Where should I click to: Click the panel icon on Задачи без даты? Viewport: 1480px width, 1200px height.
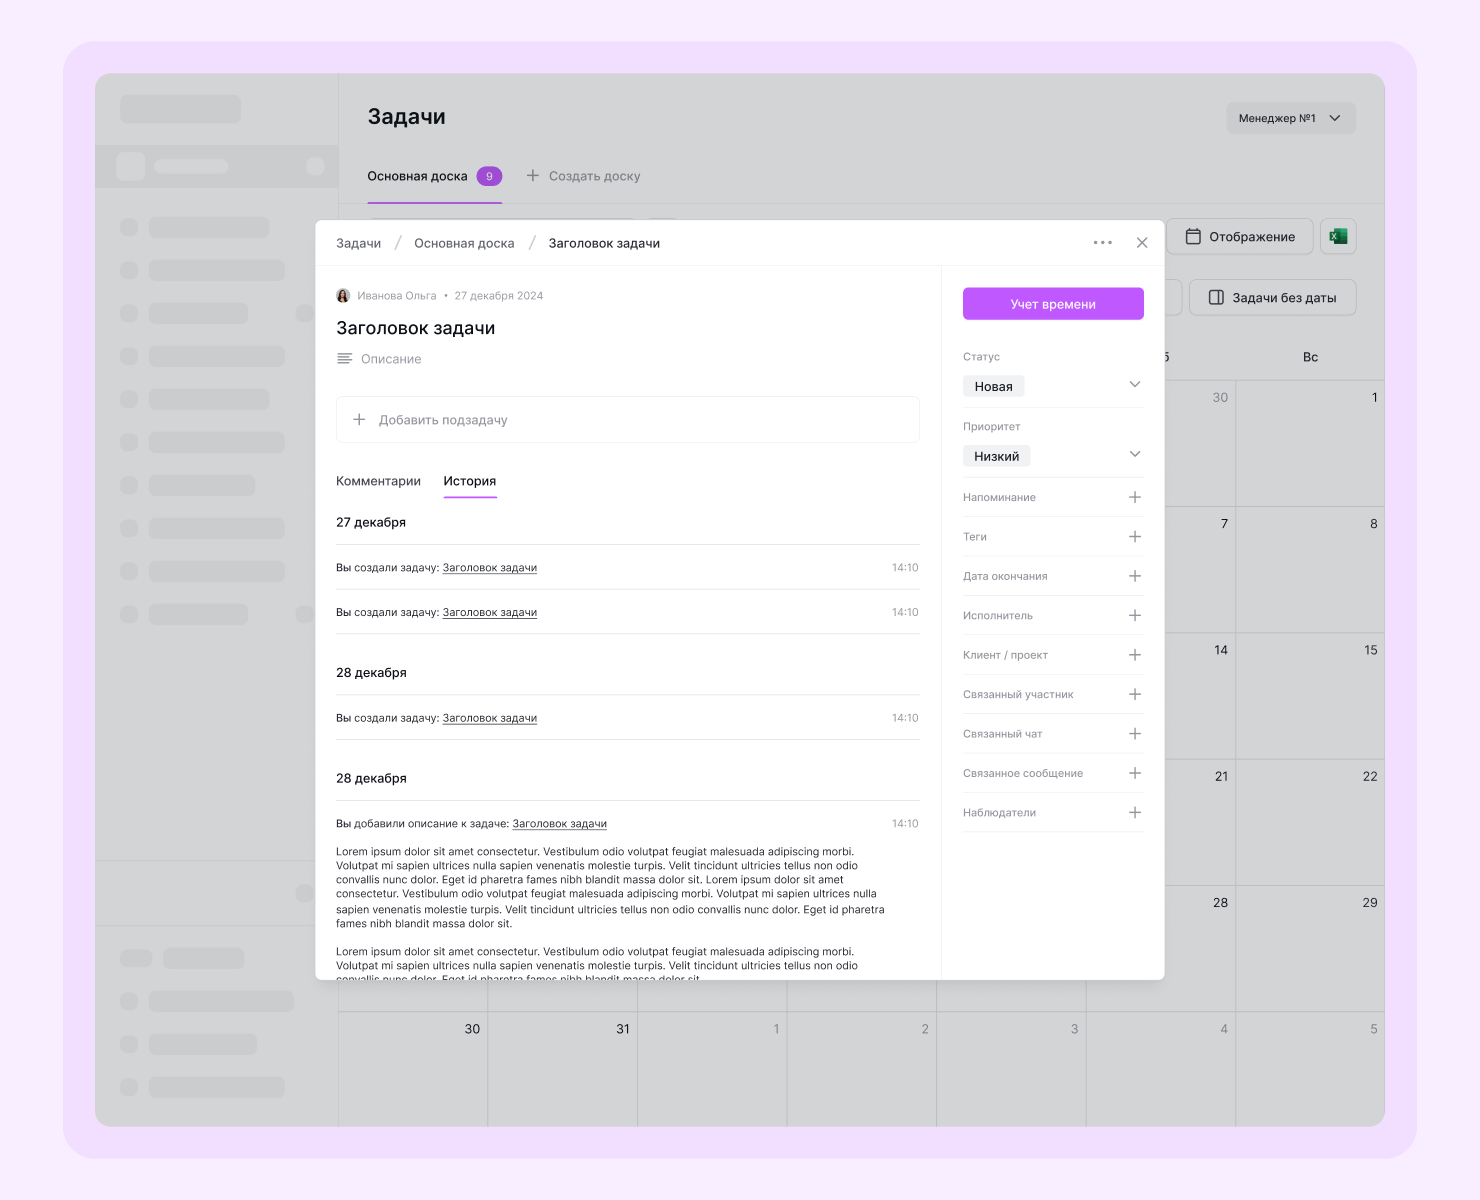[x=1216, y=298]
